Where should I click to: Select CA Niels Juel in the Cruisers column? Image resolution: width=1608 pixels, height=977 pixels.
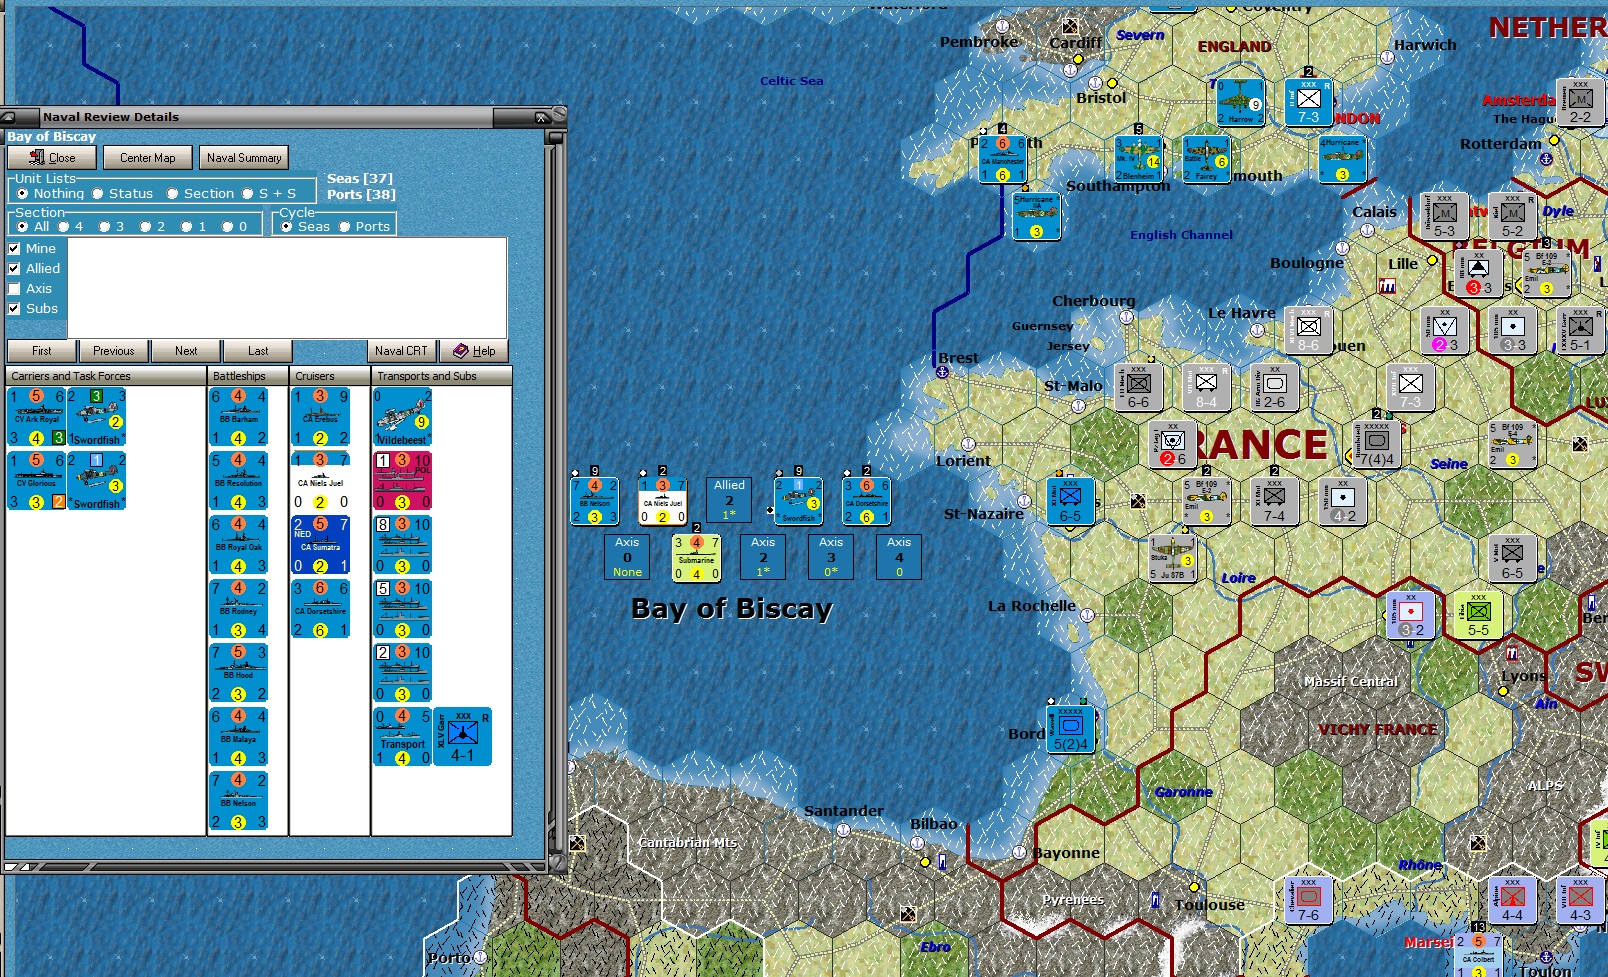321,481
